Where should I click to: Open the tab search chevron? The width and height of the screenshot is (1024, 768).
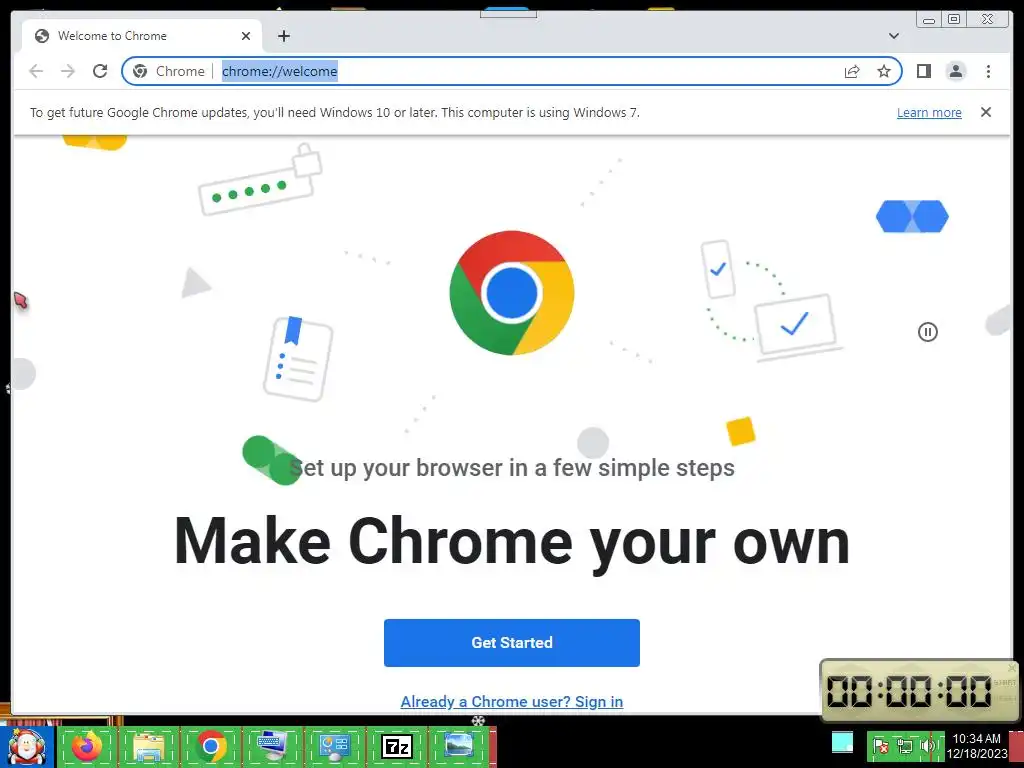[x=894, y=36]
